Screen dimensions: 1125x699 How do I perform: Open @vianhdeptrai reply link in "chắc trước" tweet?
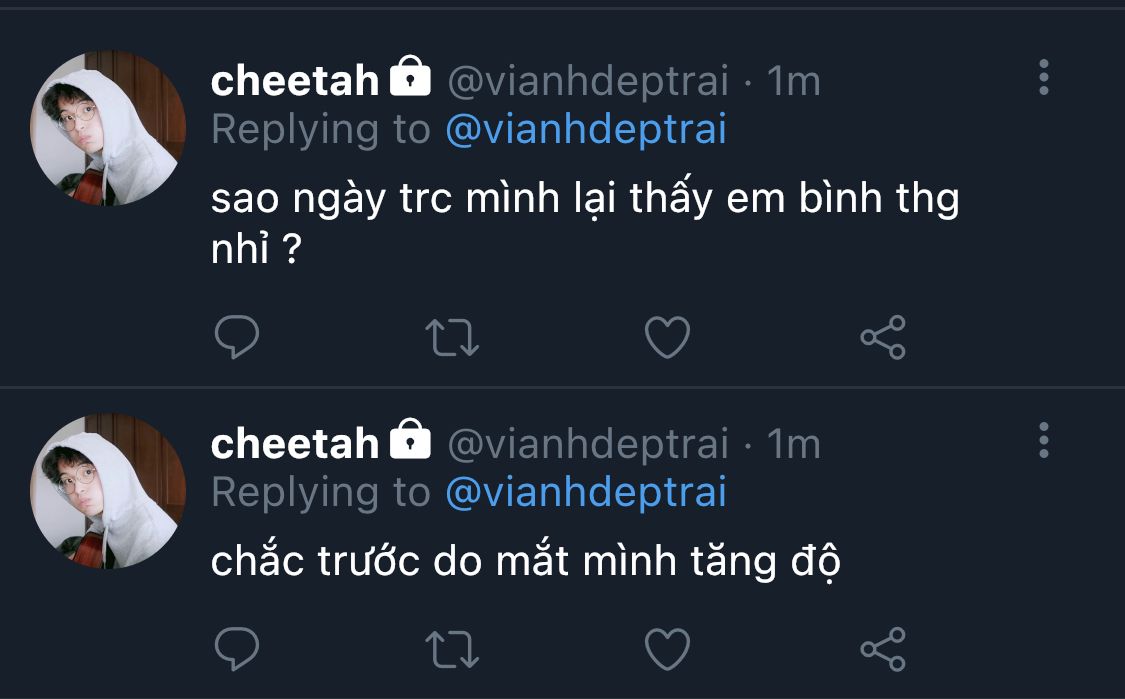click(585, 492)
